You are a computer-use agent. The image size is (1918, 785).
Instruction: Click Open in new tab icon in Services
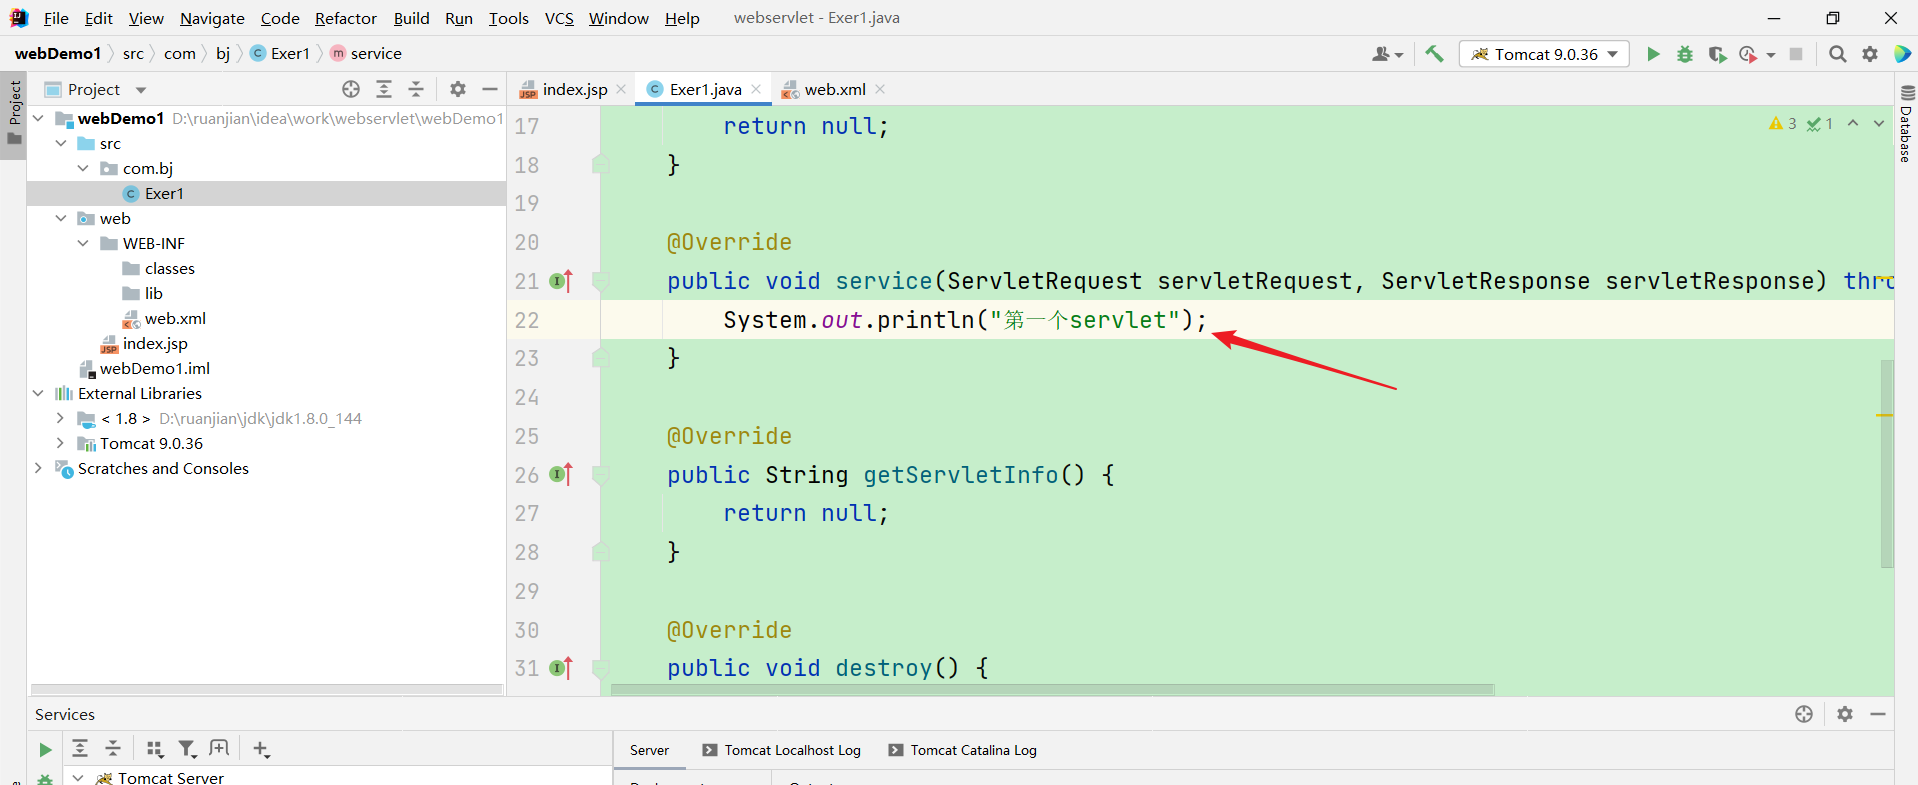coord(219,748)
